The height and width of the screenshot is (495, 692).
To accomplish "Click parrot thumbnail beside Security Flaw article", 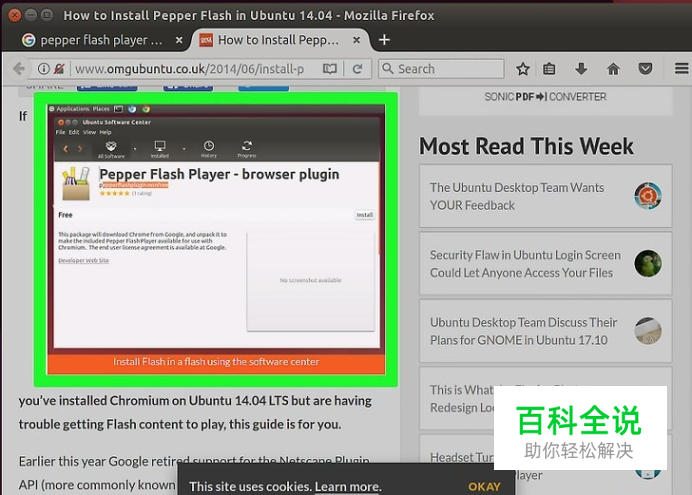I will click(648, 263).
